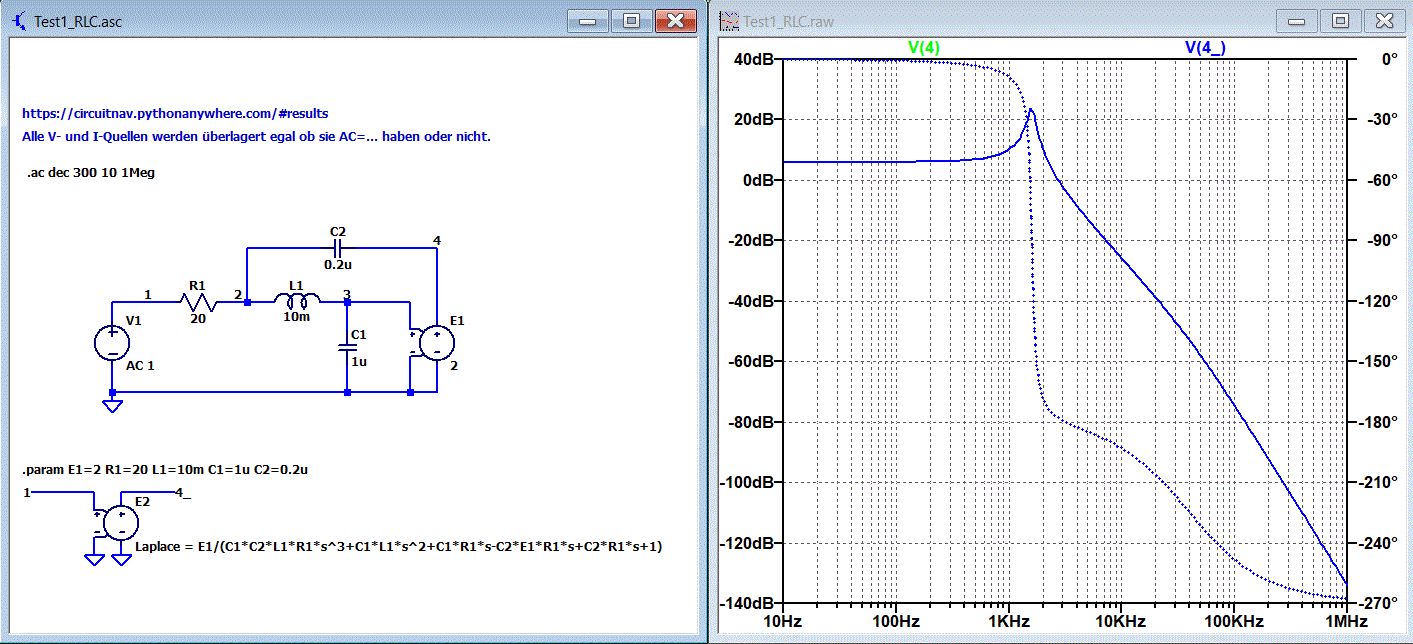Open the Test1_RLC.raw window system icon
The width and height of the screenshot is (1413, 644).
point(728,20)
